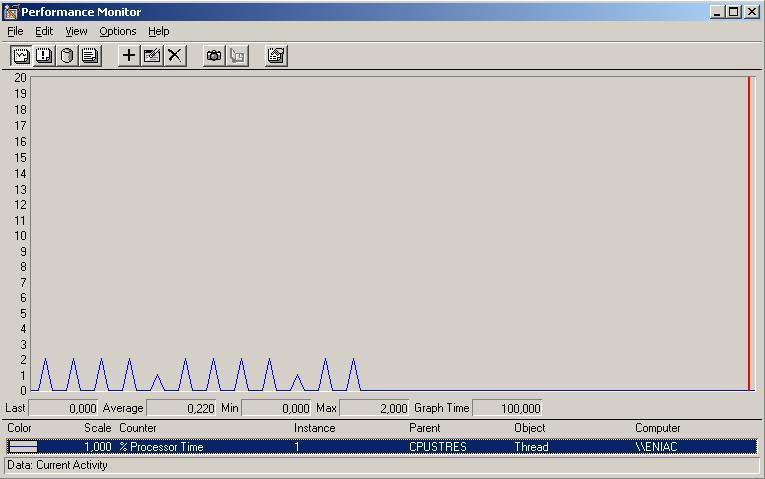Switch to the Chart view icon
This screenshot has height=479, width=765.
point(21,56)
